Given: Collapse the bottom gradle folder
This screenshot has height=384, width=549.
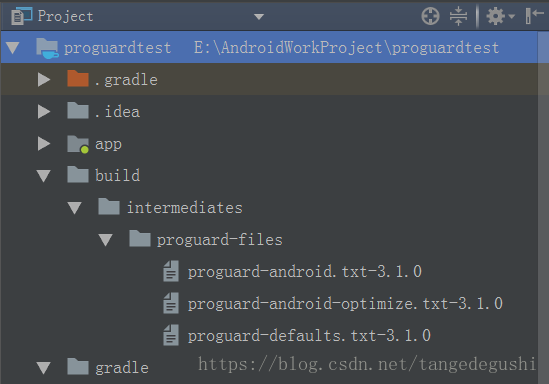Looking at the screenshot, I should pyautogui.click(x=43, y=368).
